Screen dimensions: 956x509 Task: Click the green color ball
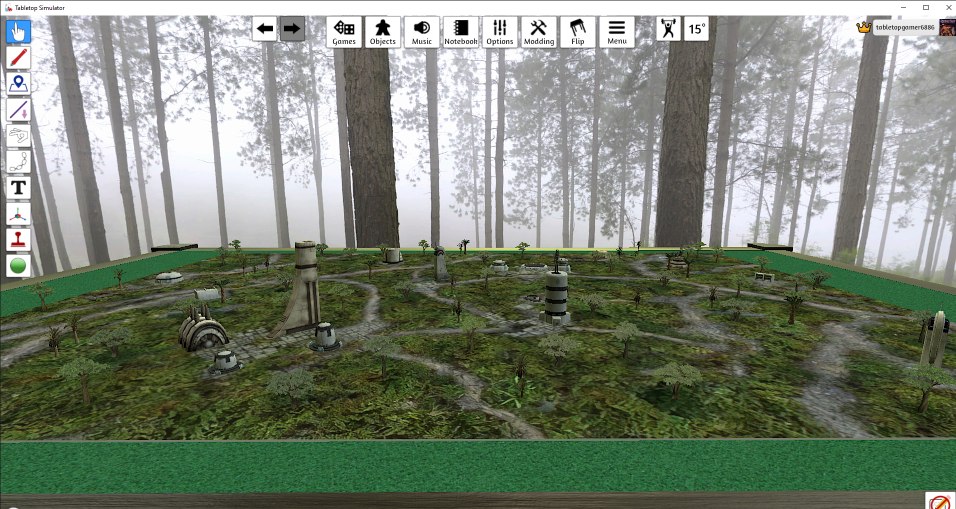18,266
